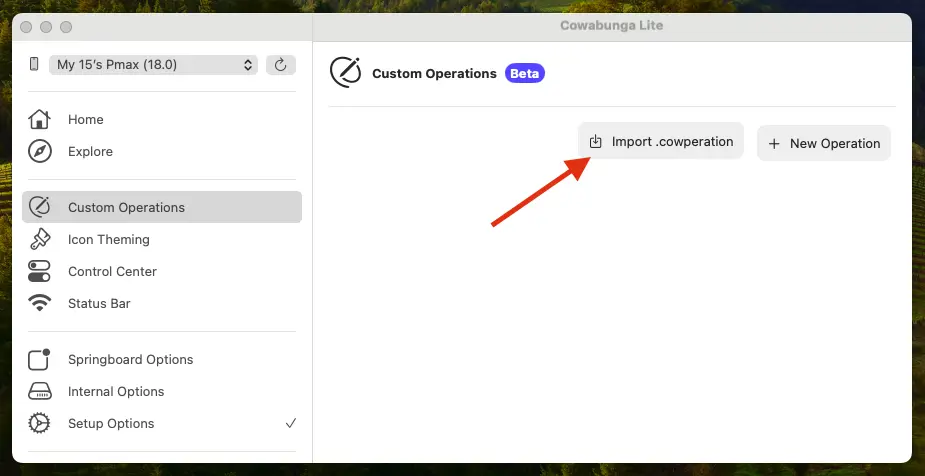This screenshot has width=925, height=476.
Task: Open the device selector dropdown
Action: [x=153, y=65]
